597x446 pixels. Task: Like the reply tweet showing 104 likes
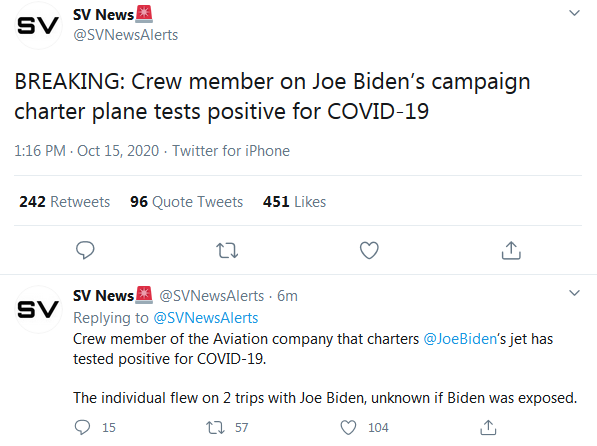pyautogui.click(x=348, y=427)
